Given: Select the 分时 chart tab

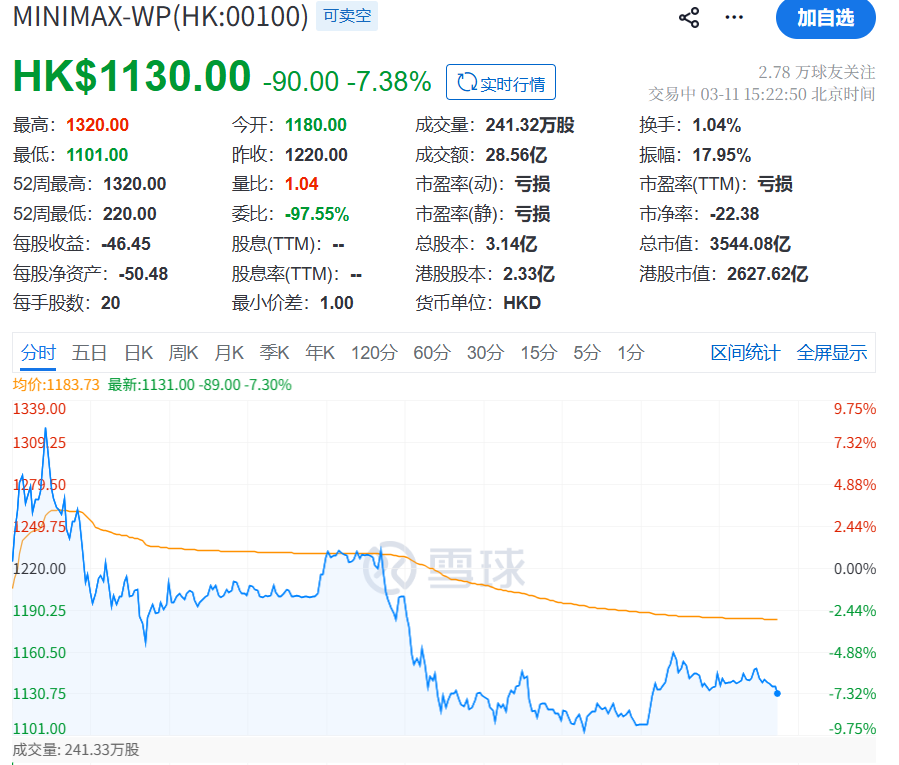Looking at the screenshot, I should (39, 352).
